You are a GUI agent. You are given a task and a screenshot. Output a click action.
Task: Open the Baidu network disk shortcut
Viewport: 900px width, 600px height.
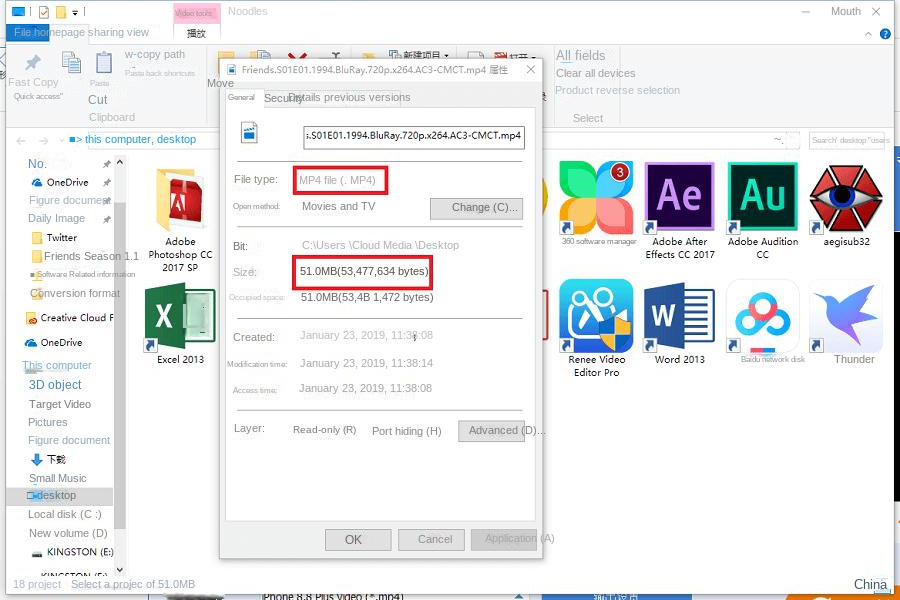763,322
